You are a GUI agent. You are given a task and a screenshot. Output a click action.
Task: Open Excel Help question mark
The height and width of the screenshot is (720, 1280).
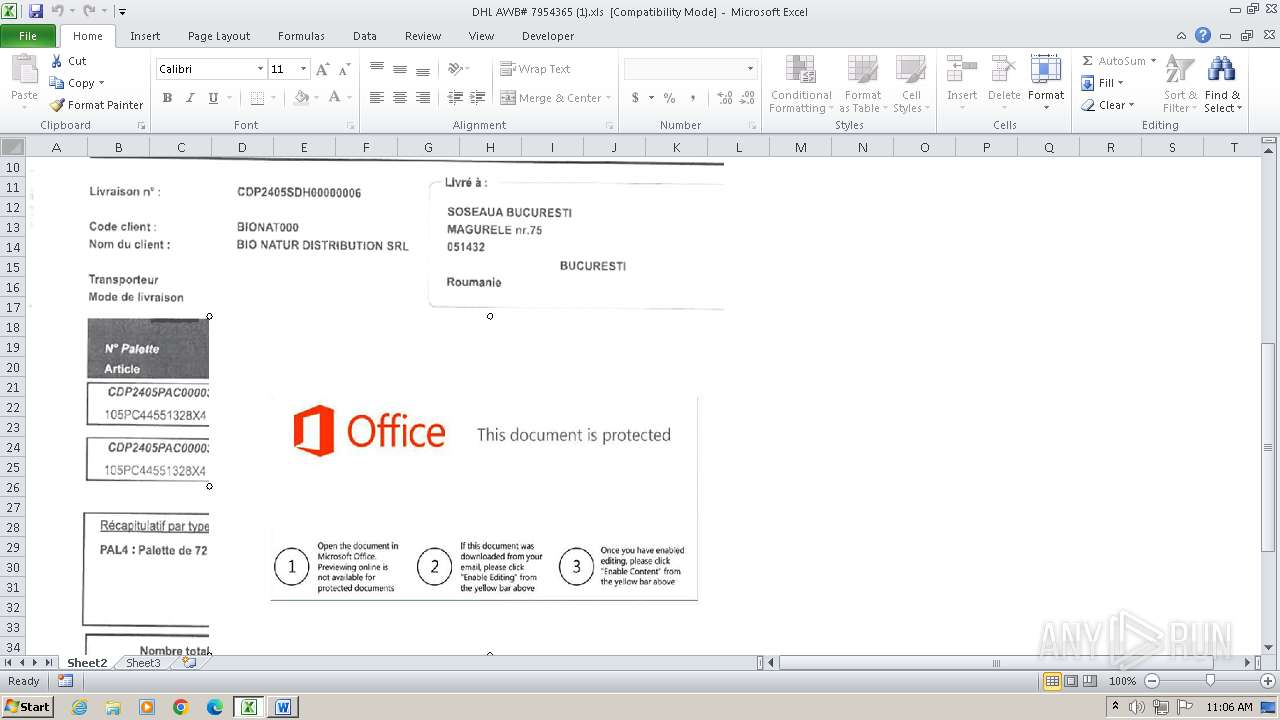click(1203, 35)
